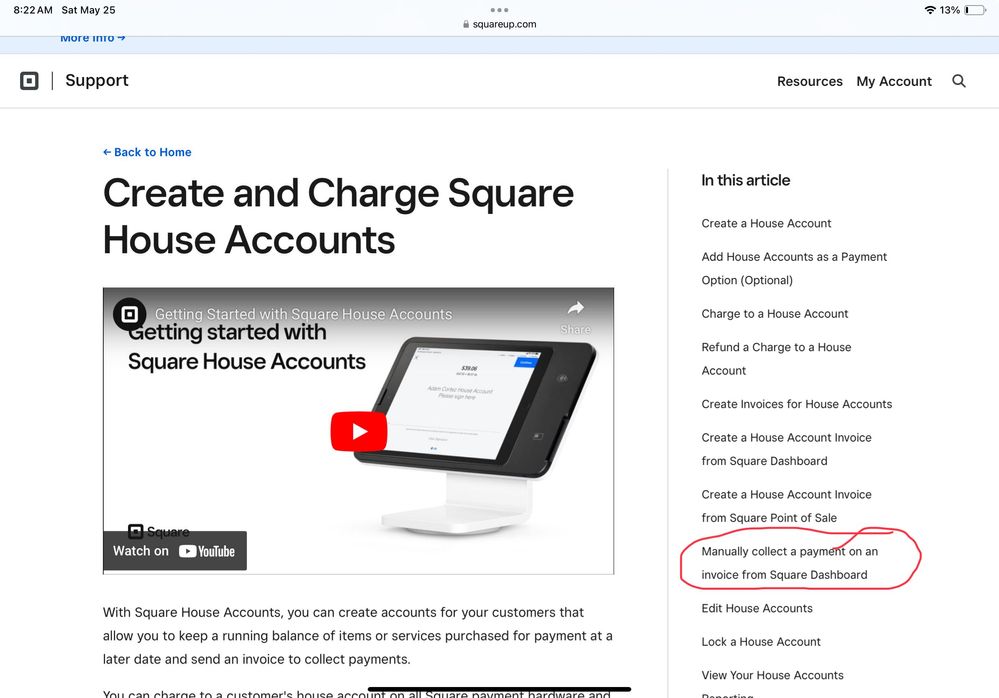Click the Square logo icon in header
Viewport: 999px width, 698px height.
coord(30,81)
